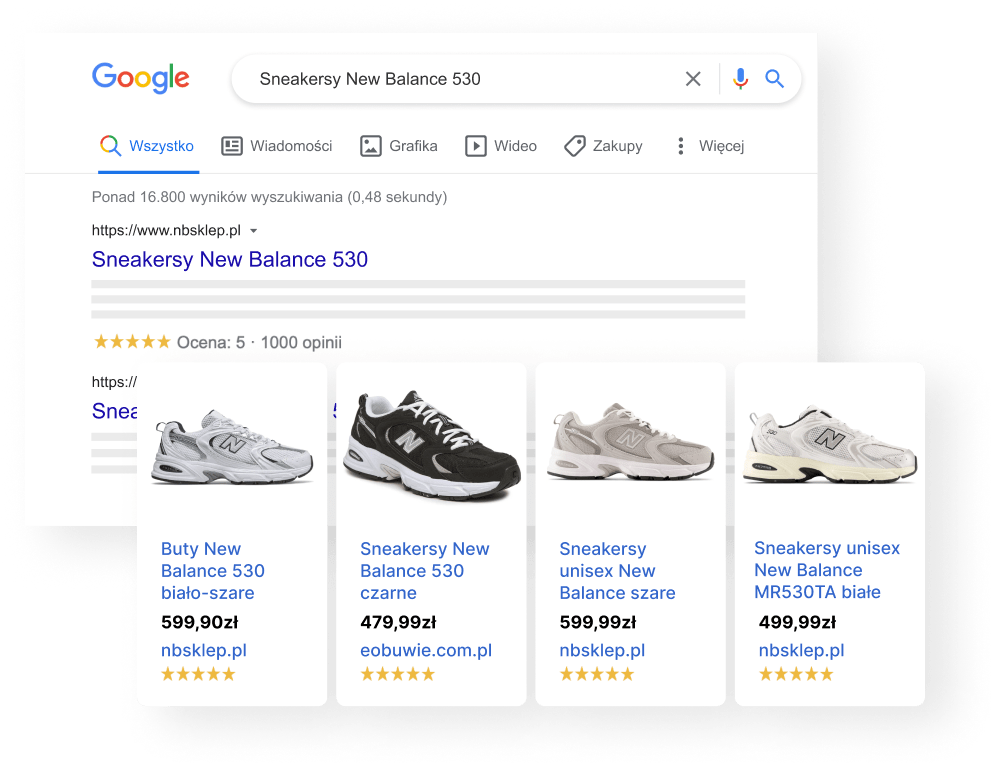The width and height of the screenshot is (1000, 773).
Task: Expand the nbsklep.pl URL dropdown arrow
Action: tap(254, 231)
